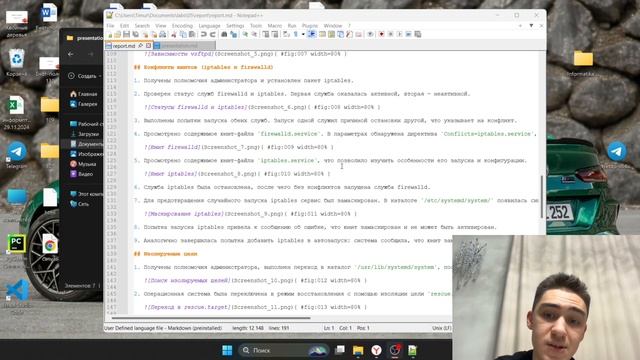Select the PyCharm desktop icon
This screenshot has width=640, height=360.
click(x=16, y=251)
